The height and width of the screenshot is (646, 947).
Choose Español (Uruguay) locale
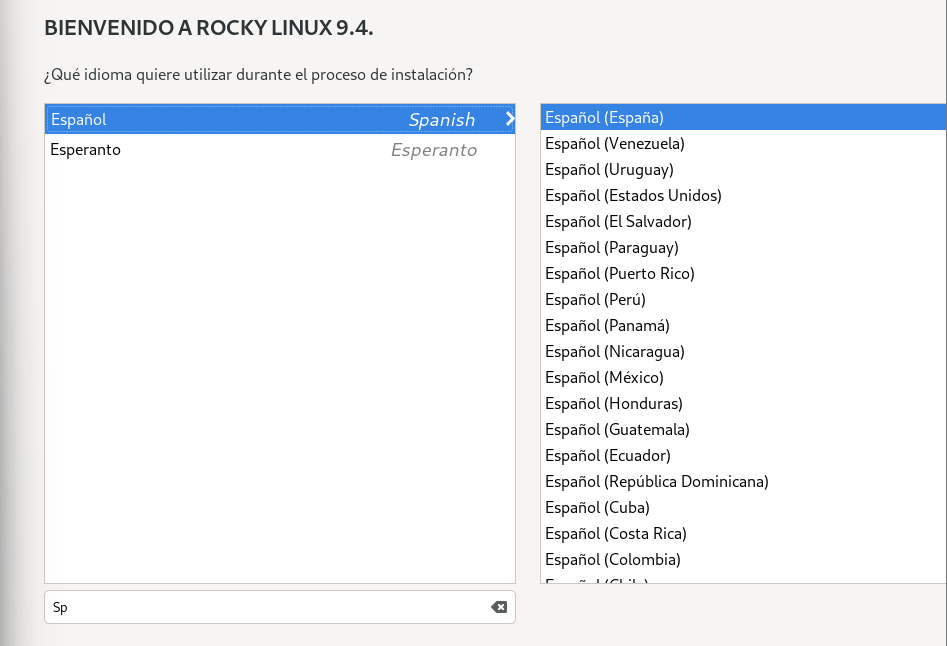(743, 169)
